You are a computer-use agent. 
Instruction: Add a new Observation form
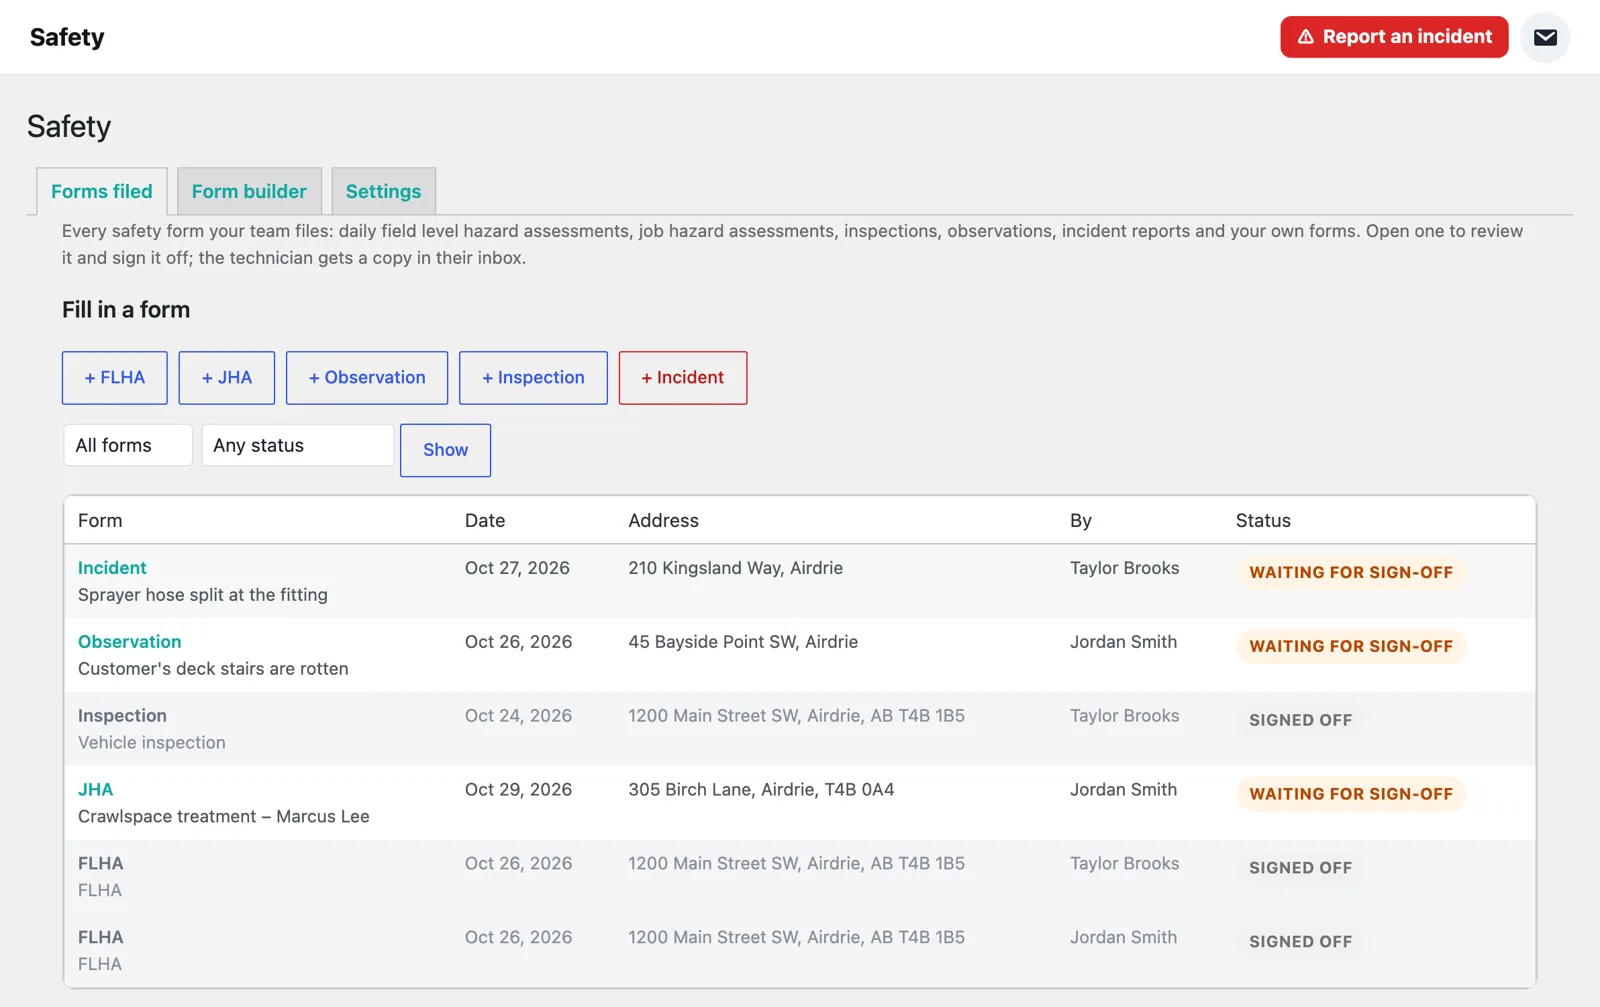367,378
